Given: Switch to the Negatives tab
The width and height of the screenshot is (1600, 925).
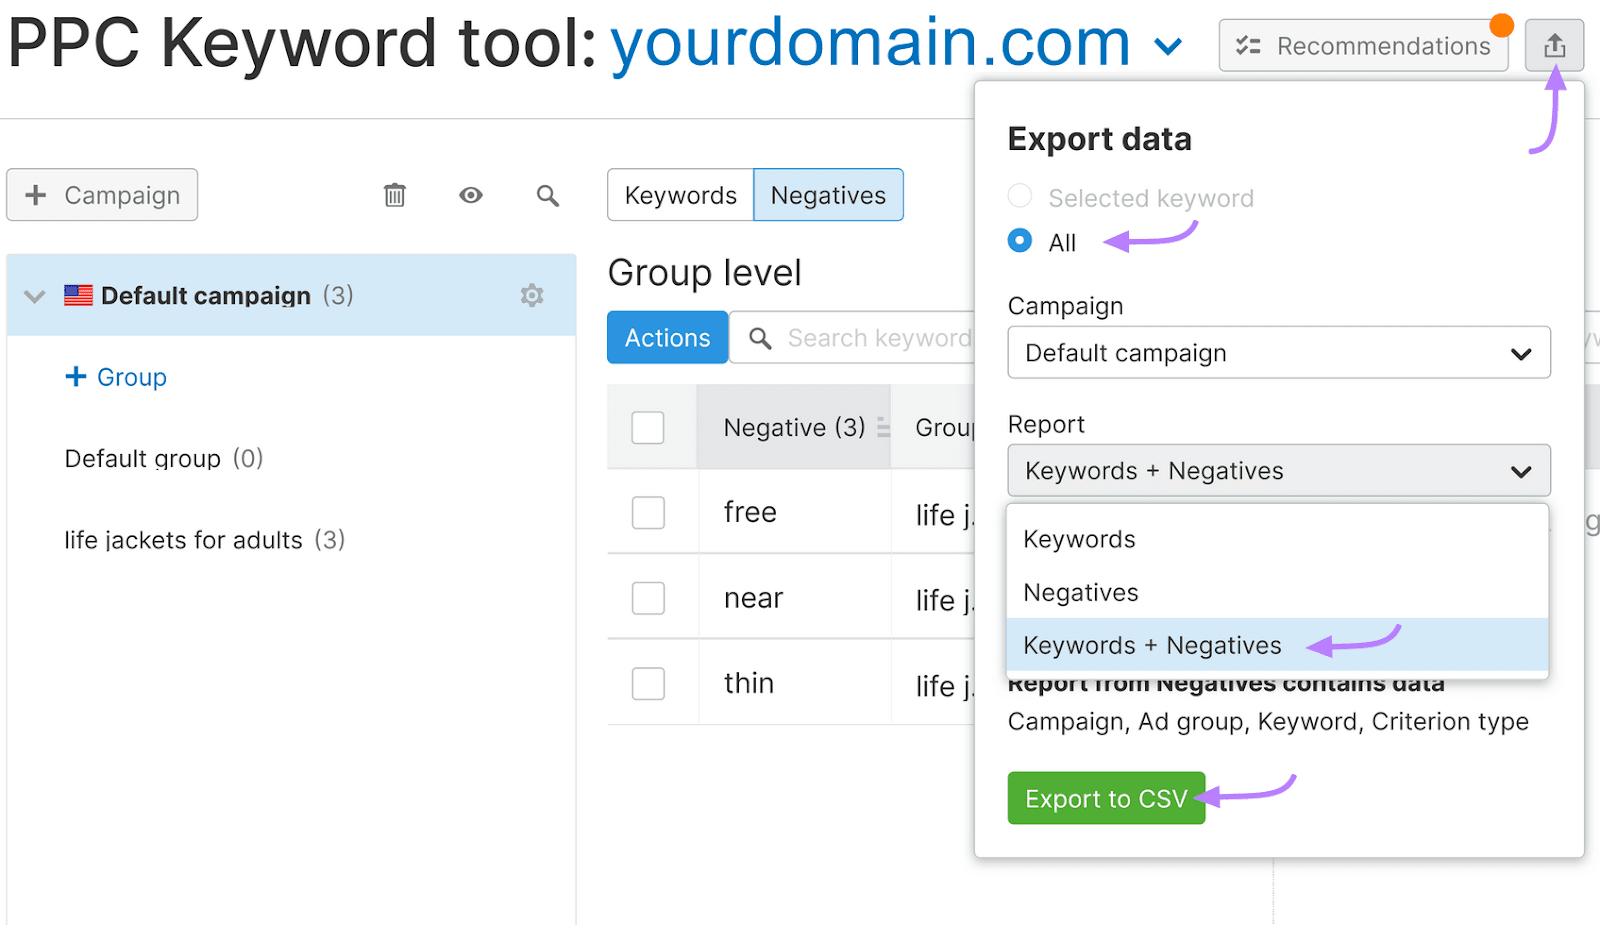Looking at the screenshot, I should 828,195.
